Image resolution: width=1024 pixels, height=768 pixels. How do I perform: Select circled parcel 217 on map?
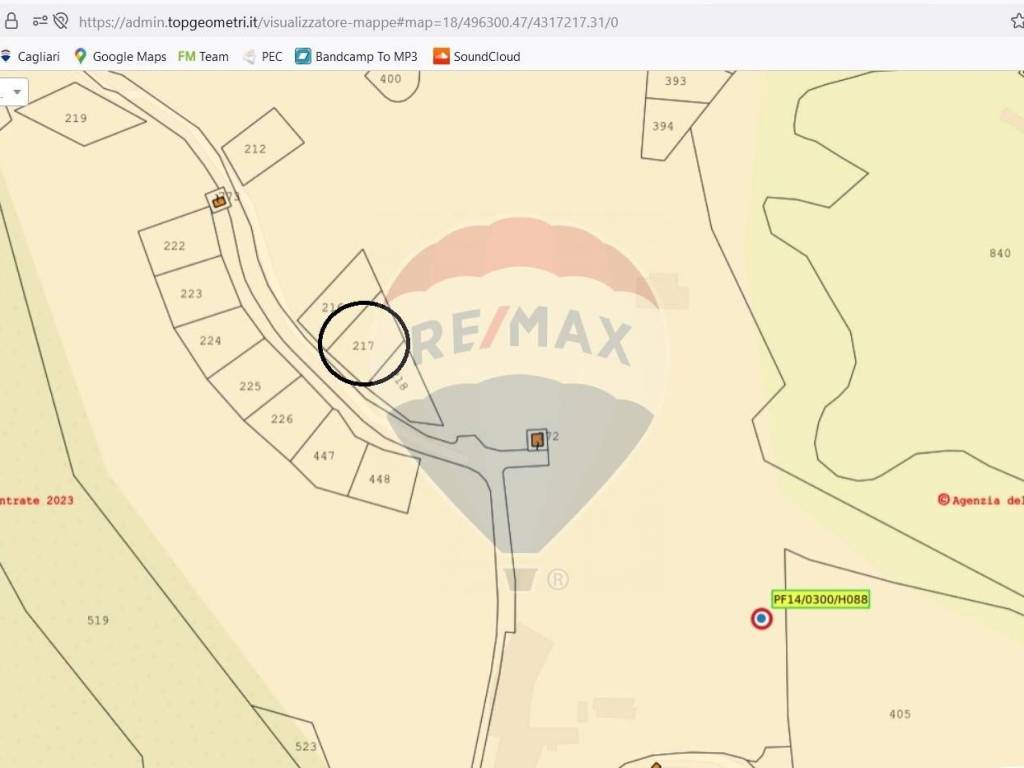363,346
